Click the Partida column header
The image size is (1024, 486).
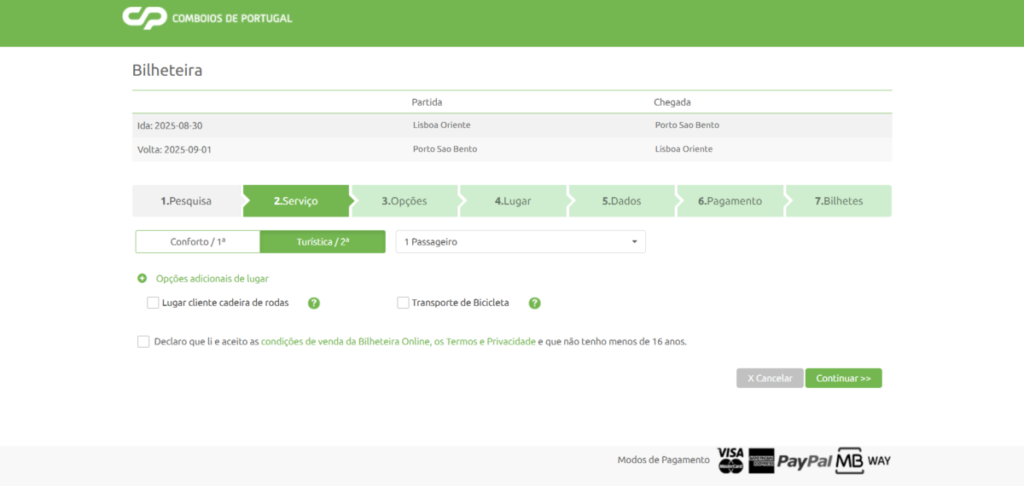(x=427, y=103)
